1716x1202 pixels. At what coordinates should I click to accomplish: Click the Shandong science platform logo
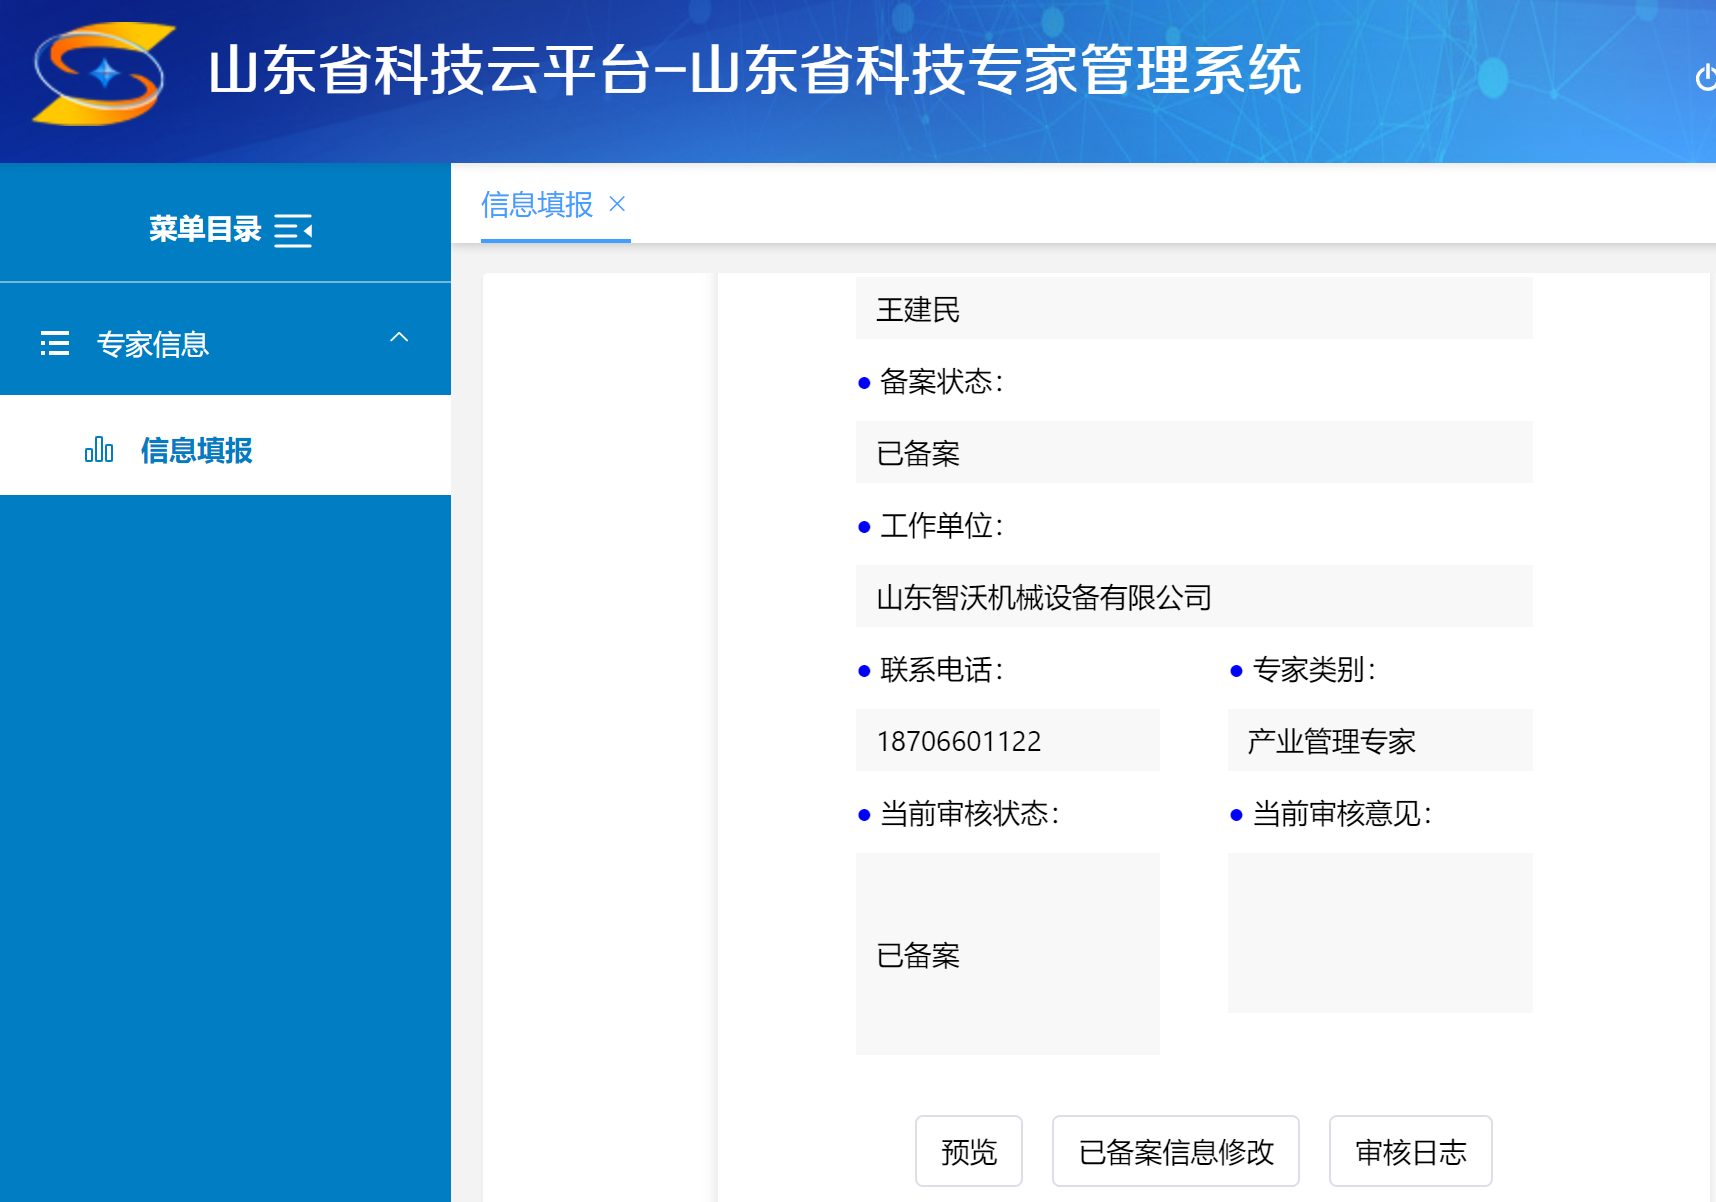[102, 74]
